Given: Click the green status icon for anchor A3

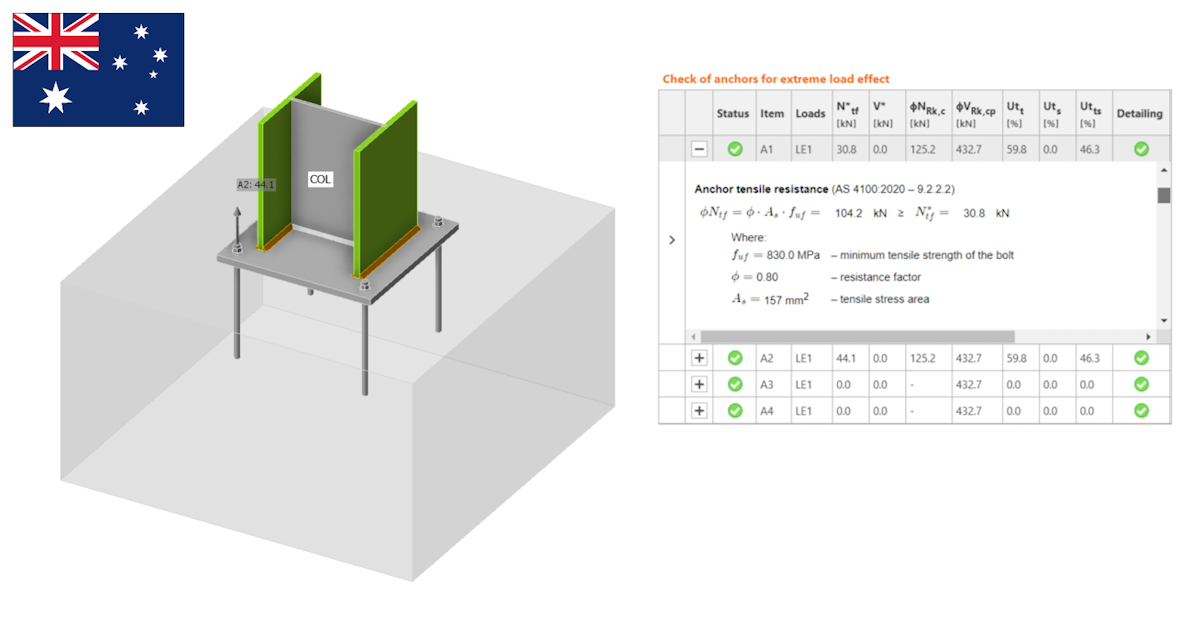Looking at the screenshot, I should click(x=733, y=384).
